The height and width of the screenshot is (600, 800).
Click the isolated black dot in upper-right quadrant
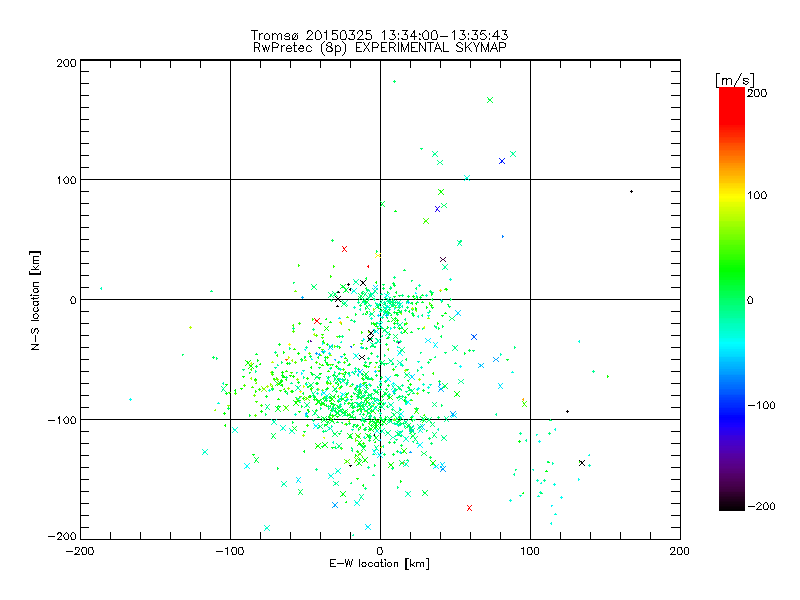(632, 192)
